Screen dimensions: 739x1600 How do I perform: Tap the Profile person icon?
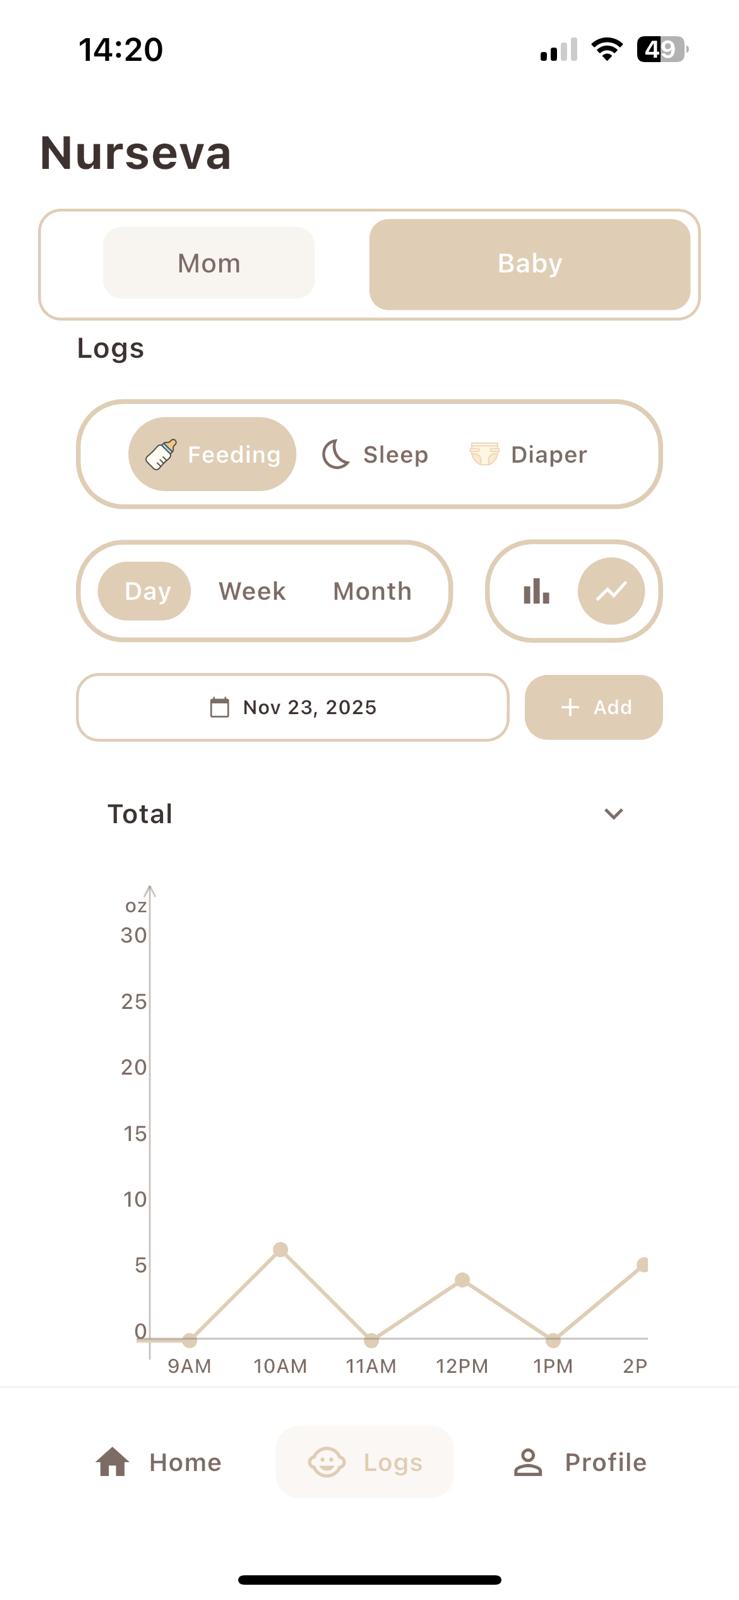click(x=527, y=1462)
